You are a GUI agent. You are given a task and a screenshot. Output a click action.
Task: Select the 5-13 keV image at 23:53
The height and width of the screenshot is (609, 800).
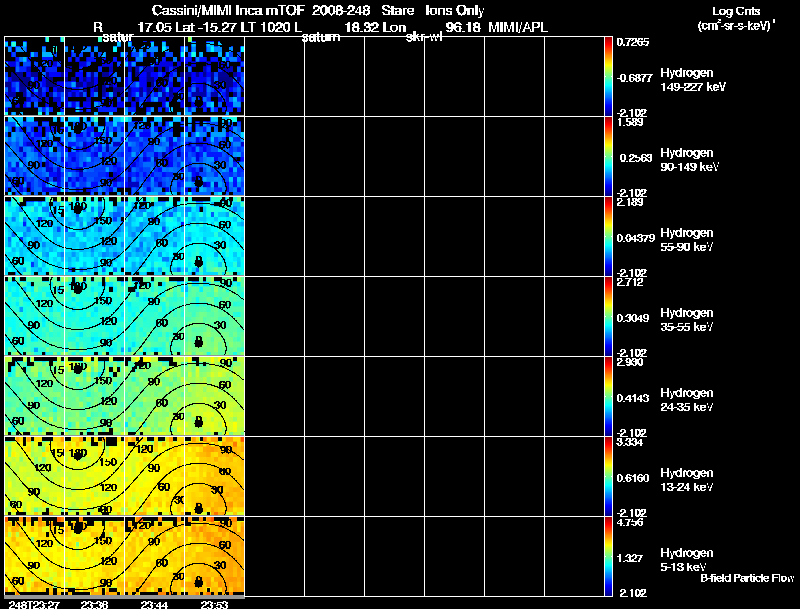point(215,556)
